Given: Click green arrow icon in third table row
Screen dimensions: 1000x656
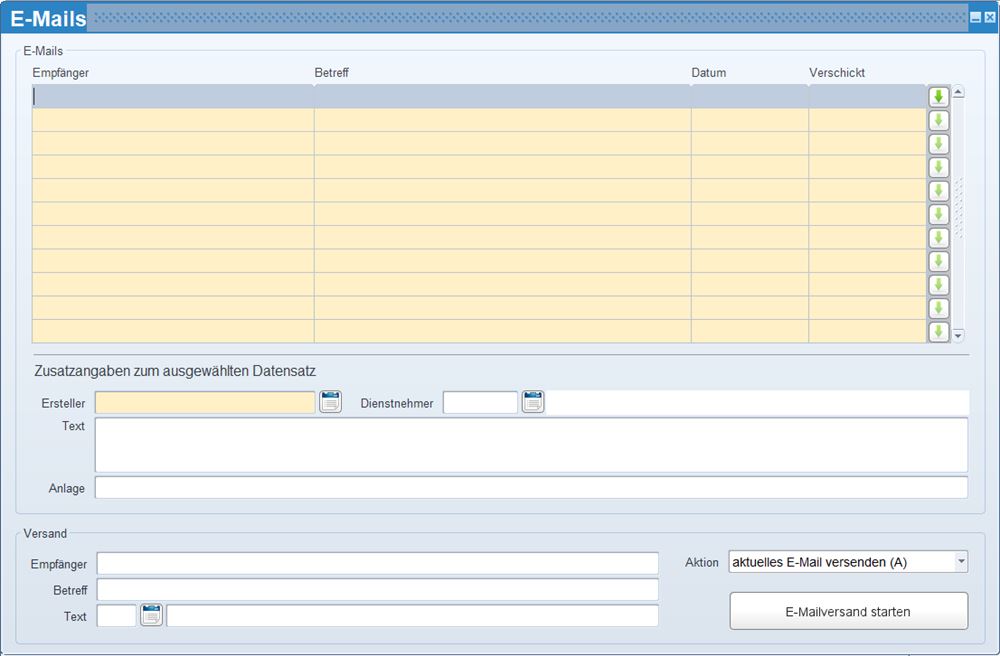Looking at the screenshot, I should pos(938,144).
